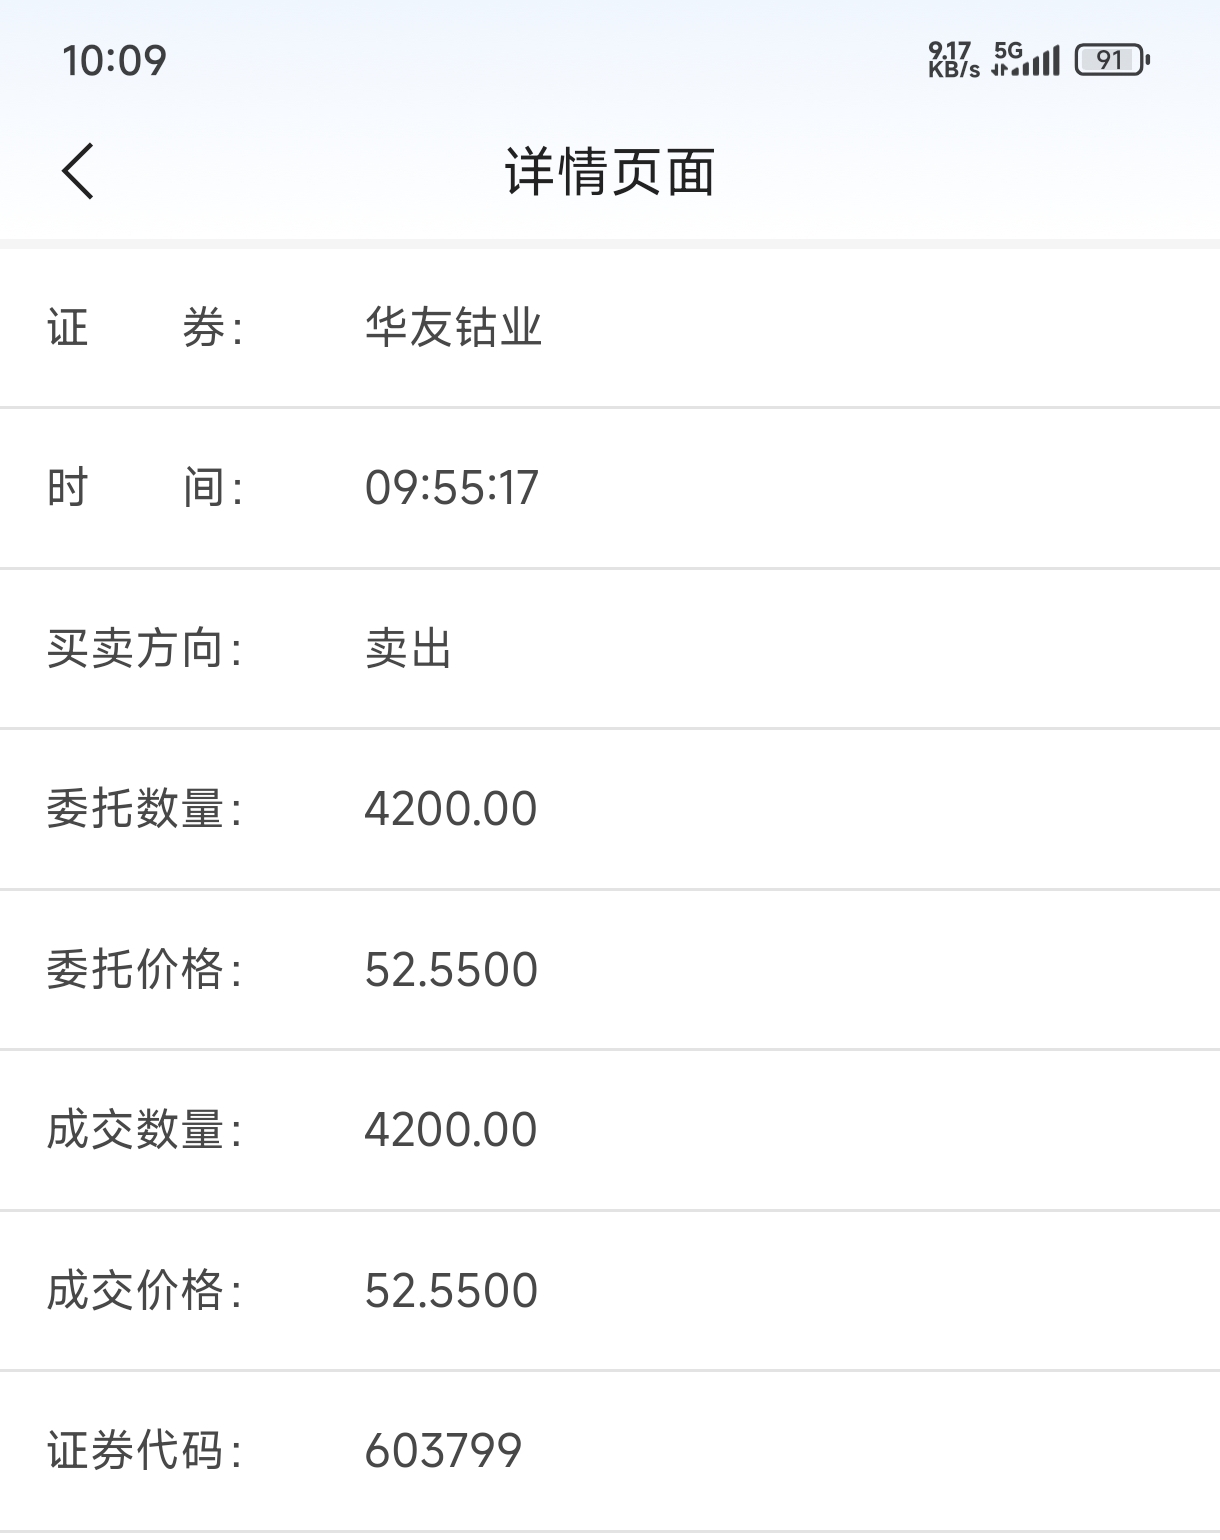The height and width of the screenshot is (1540, 1220).
Task: Select the 时间 row label
Action: (x=145, y=488)
